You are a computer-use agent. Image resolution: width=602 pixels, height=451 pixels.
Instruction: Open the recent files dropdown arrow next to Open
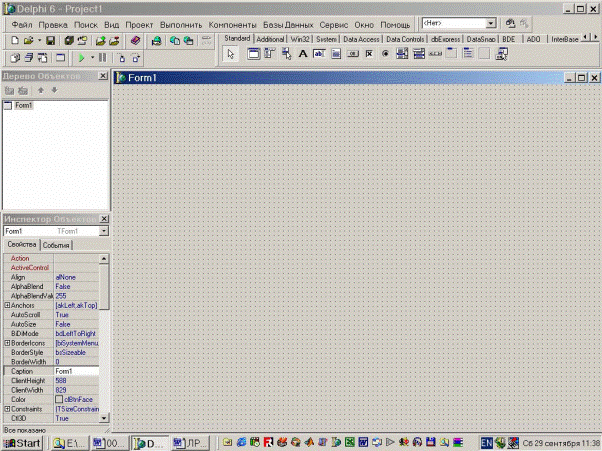click(x=39, y=40)
